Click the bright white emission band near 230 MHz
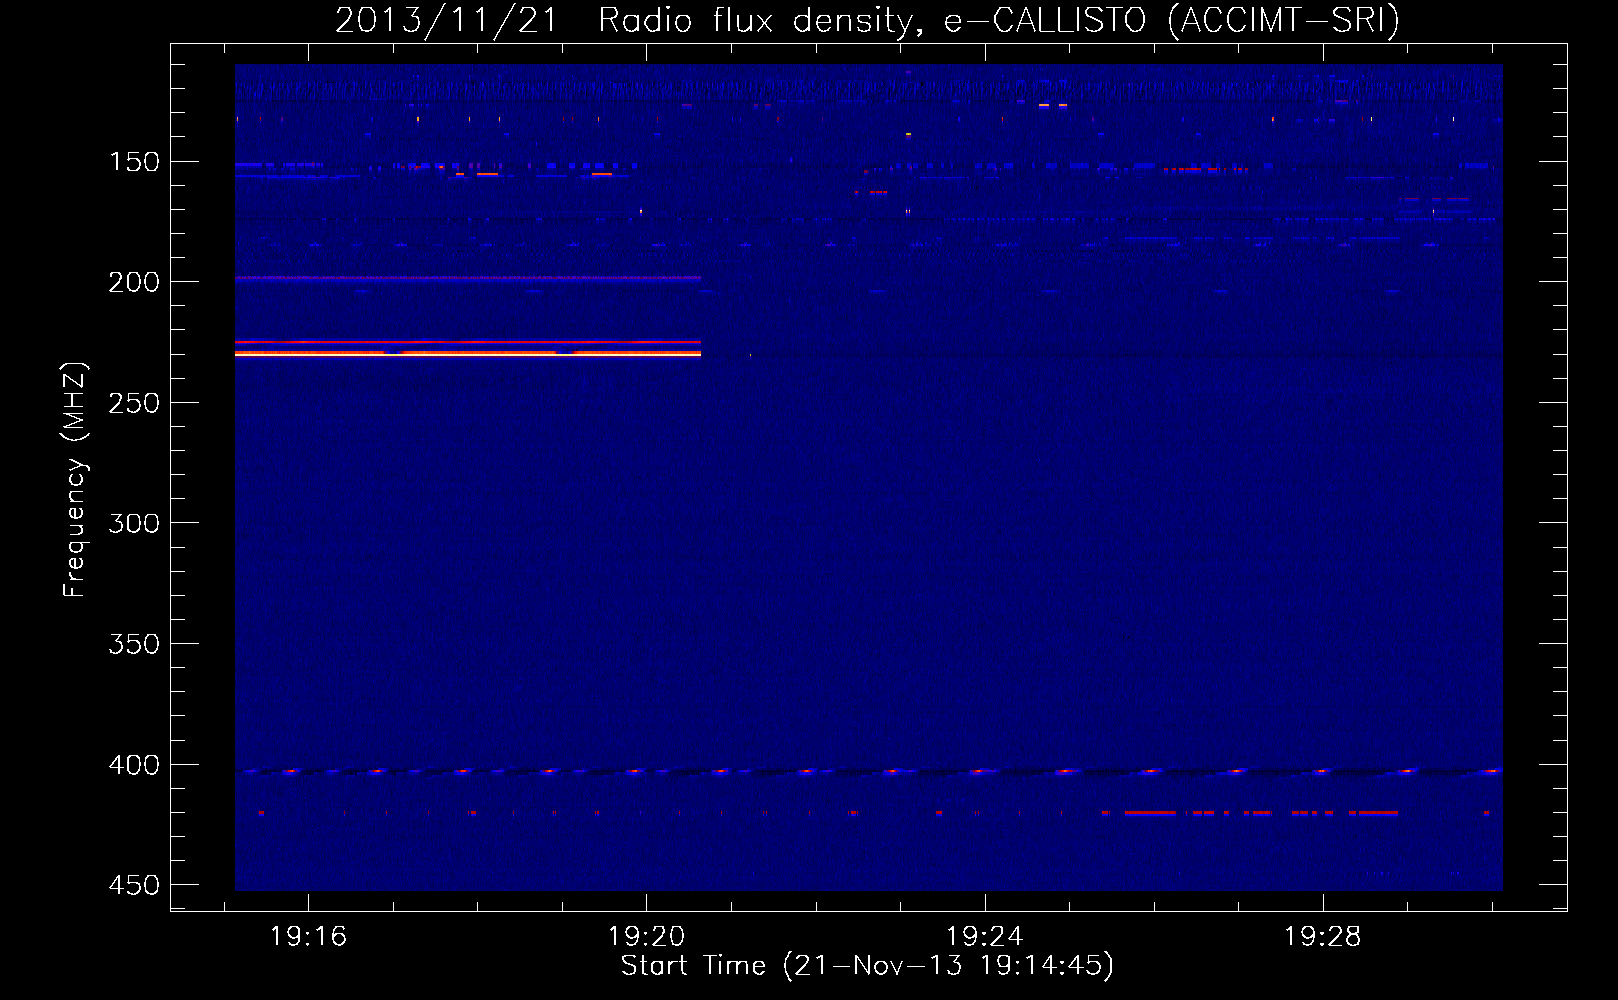Screen dimensions: 1618x1000 468,353
